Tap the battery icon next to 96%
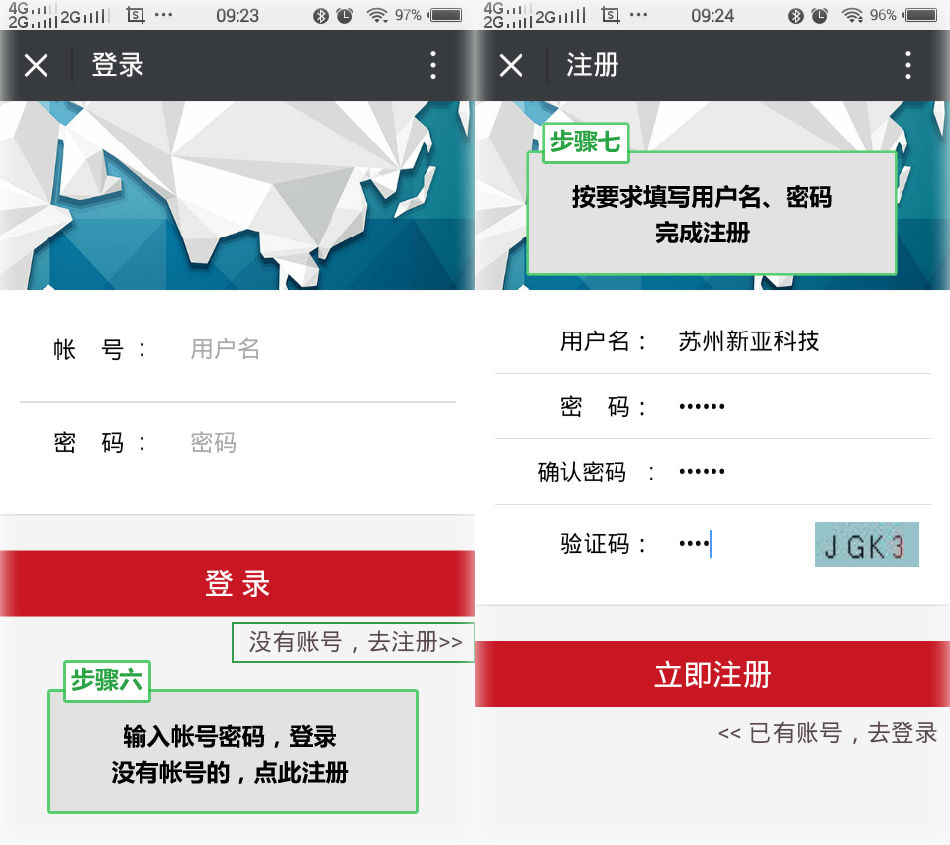 (x=920, y=15)
